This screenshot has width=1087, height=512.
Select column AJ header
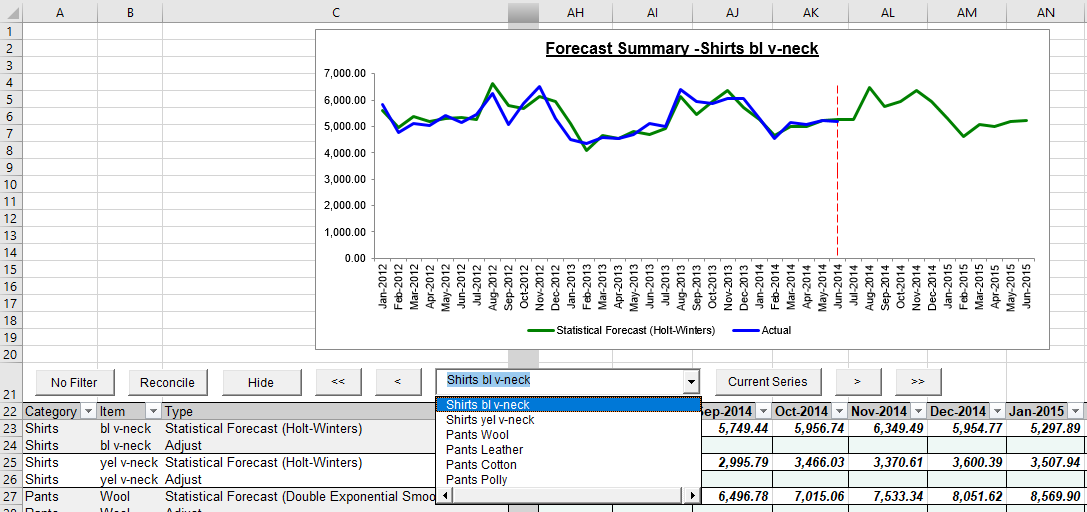pos(732,12)
